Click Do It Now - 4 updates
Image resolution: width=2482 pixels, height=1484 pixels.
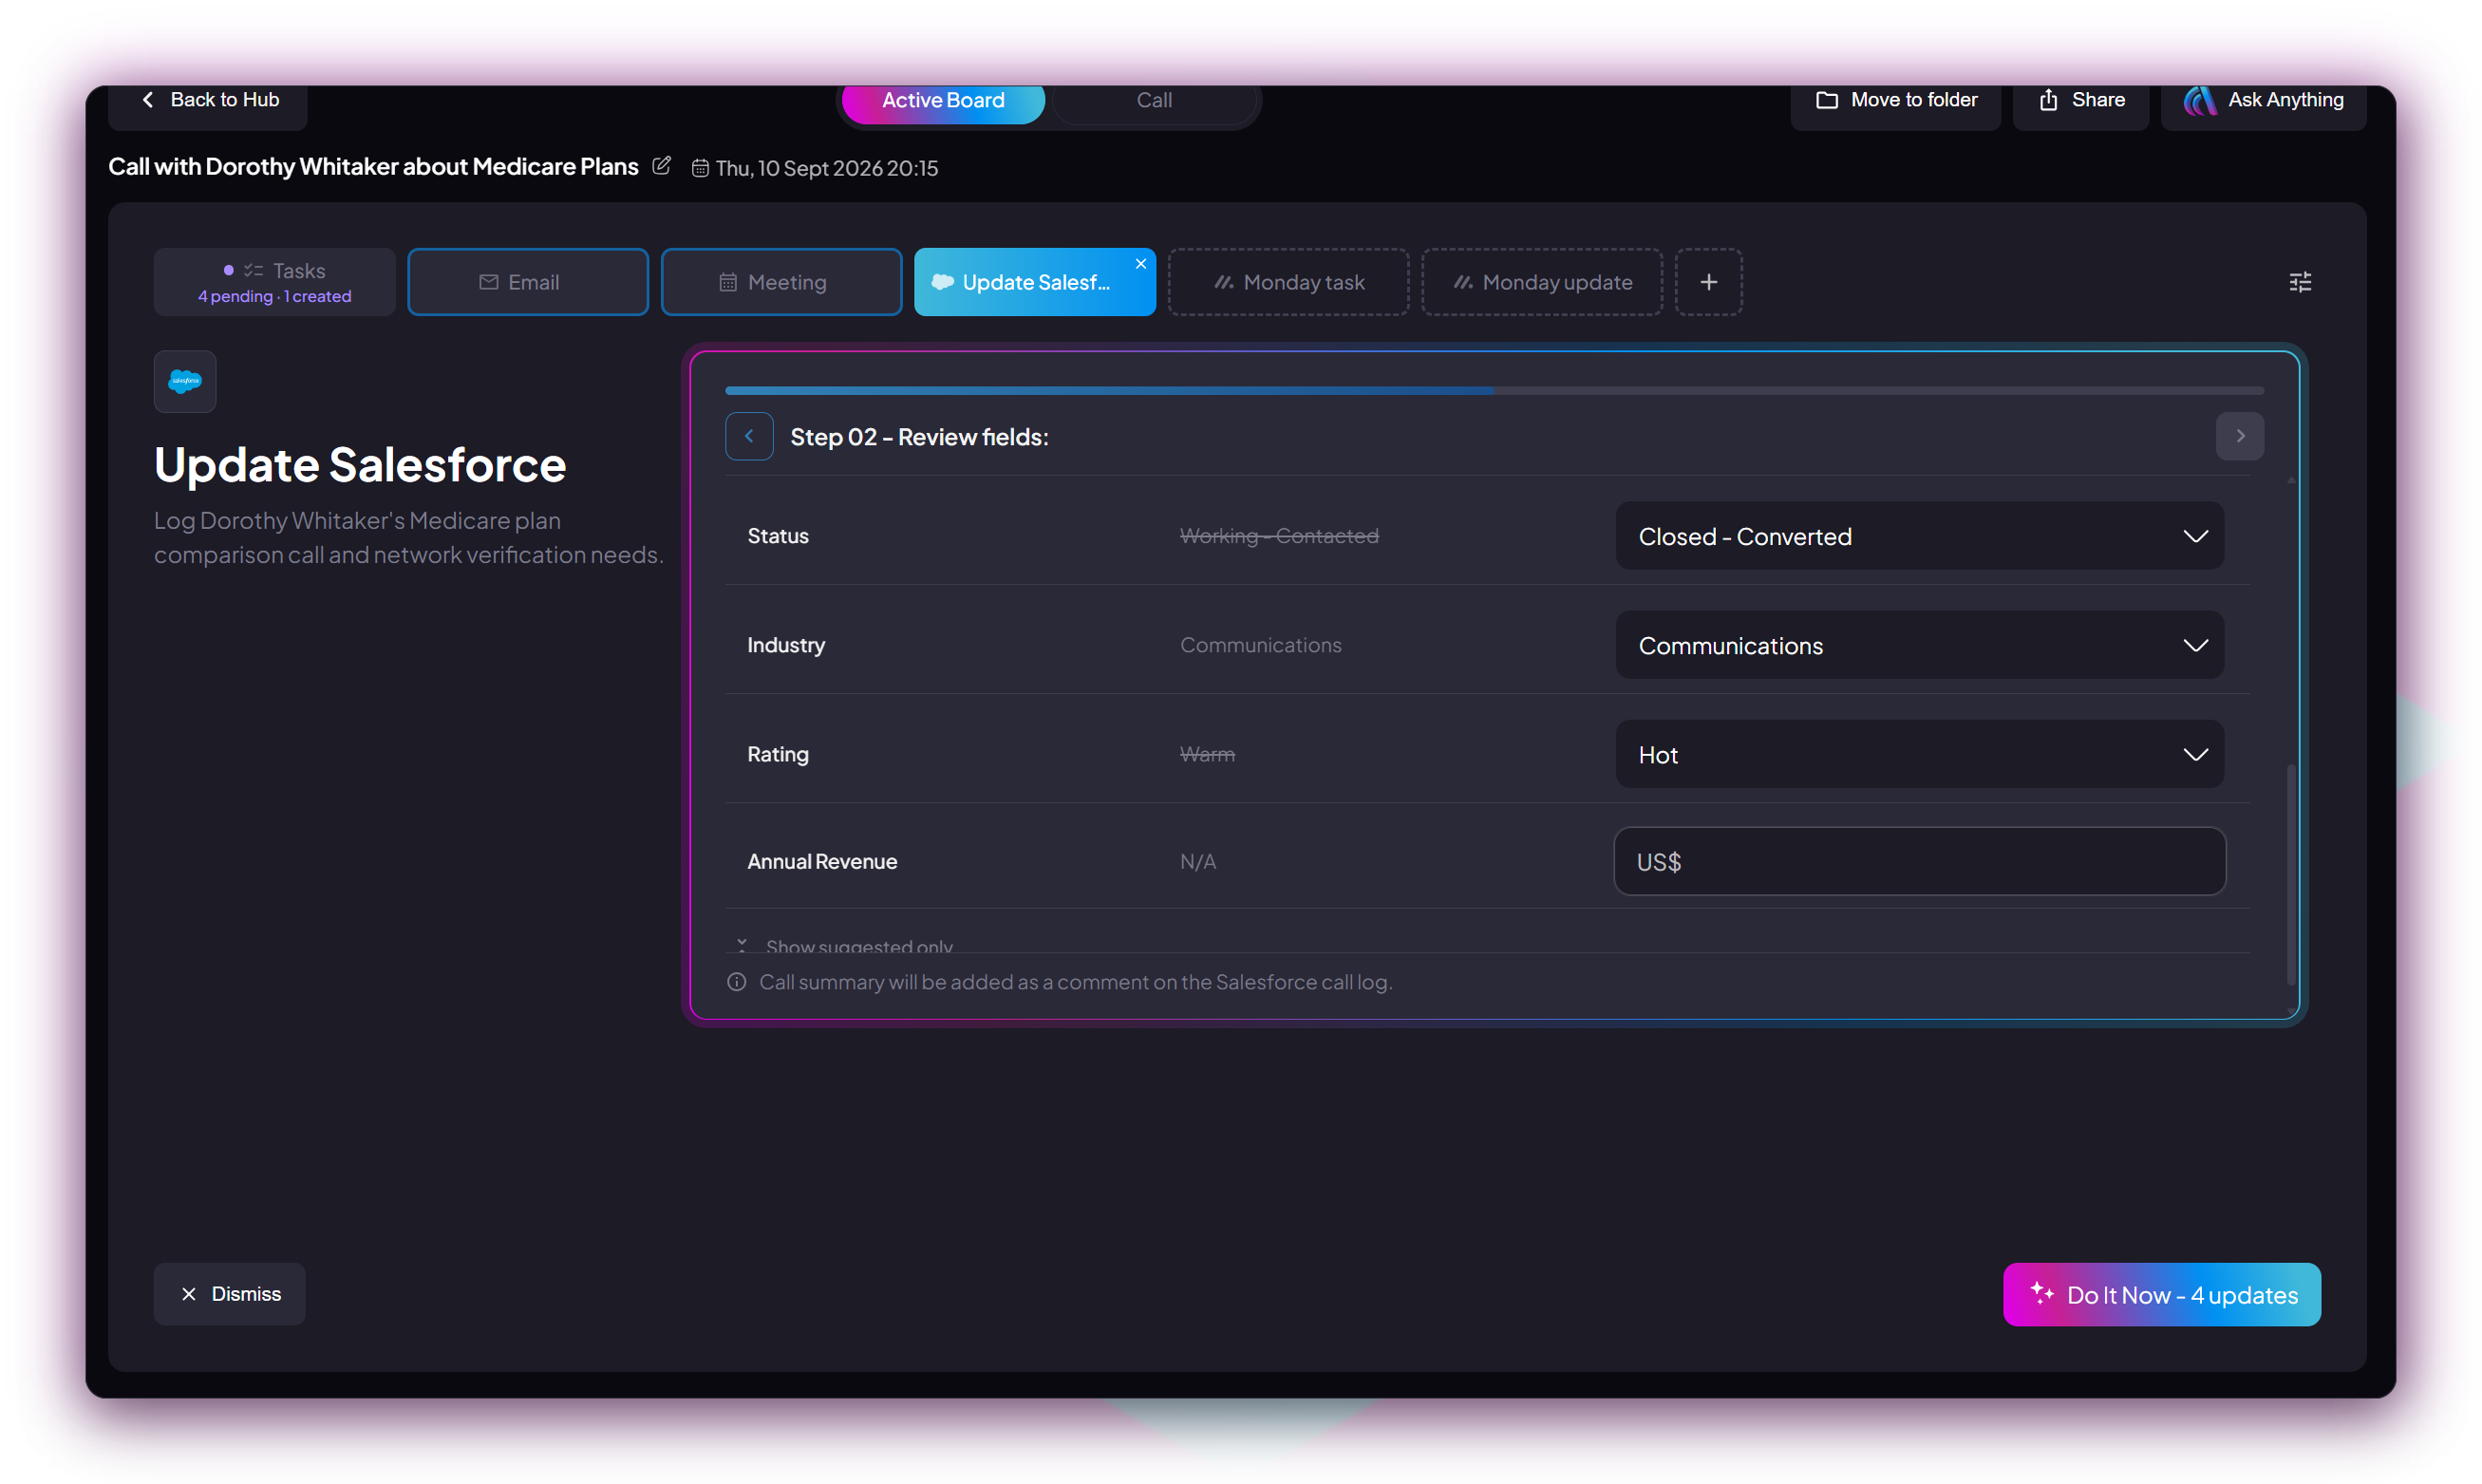[2162, 1295]
